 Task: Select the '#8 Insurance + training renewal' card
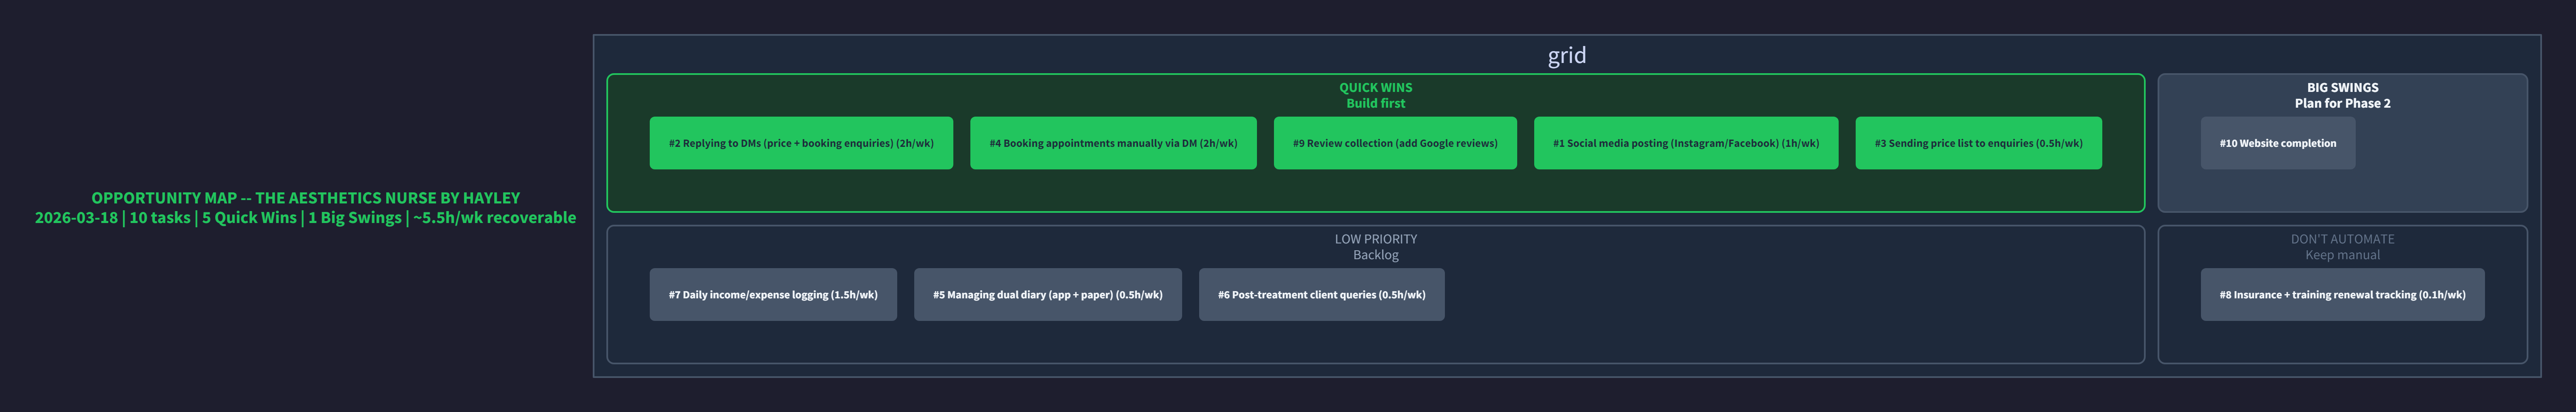point(2342,295)
